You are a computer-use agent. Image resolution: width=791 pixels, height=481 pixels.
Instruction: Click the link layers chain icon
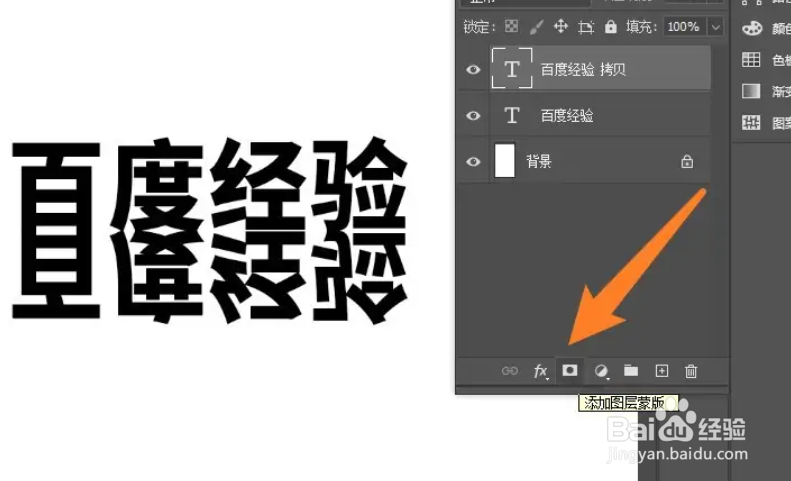tap(510, 371)
